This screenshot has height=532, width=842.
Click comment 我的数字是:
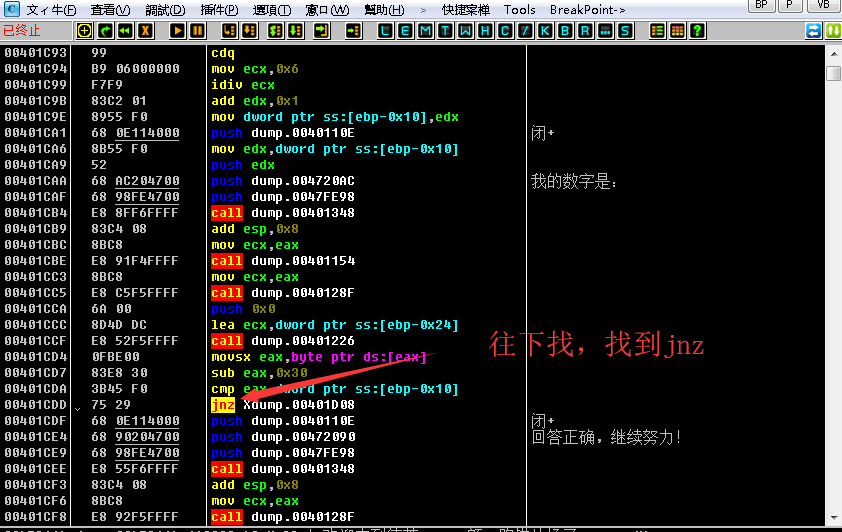(574, 181)
